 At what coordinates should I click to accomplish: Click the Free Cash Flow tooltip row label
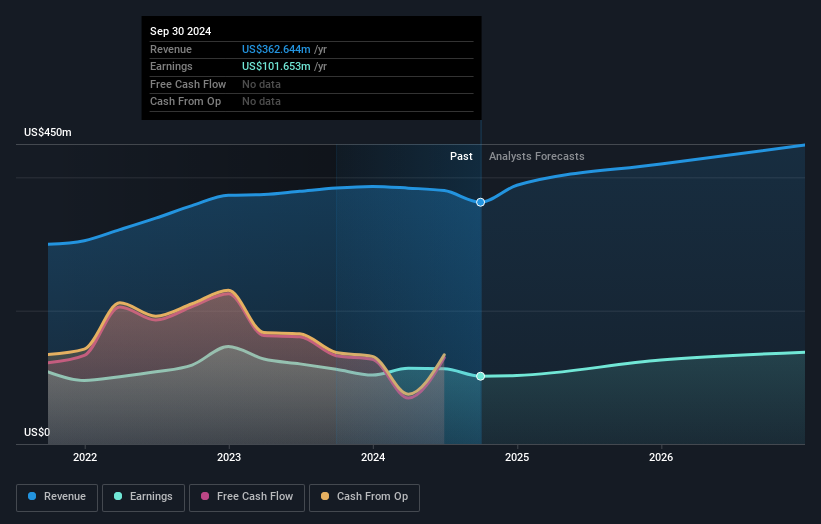188,84
